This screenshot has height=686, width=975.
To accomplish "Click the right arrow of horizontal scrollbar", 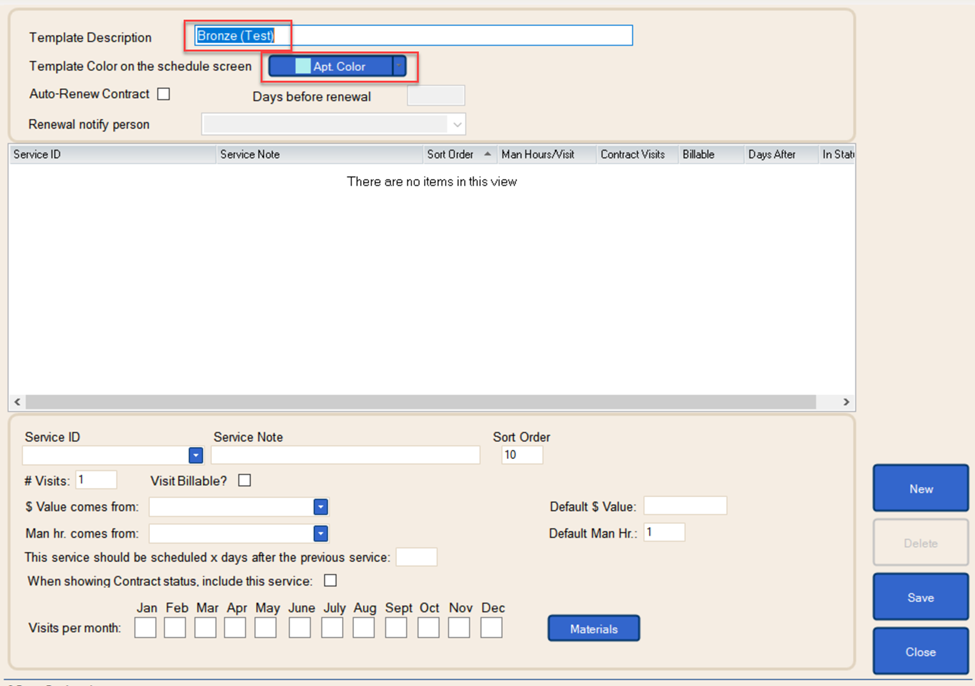I will (x=846, y=401).
